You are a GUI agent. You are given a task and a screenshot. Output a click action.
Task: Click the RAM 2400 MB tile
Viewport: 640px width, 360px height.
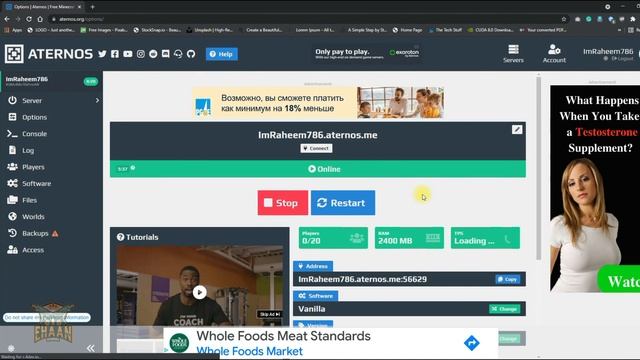coord(409,238)
